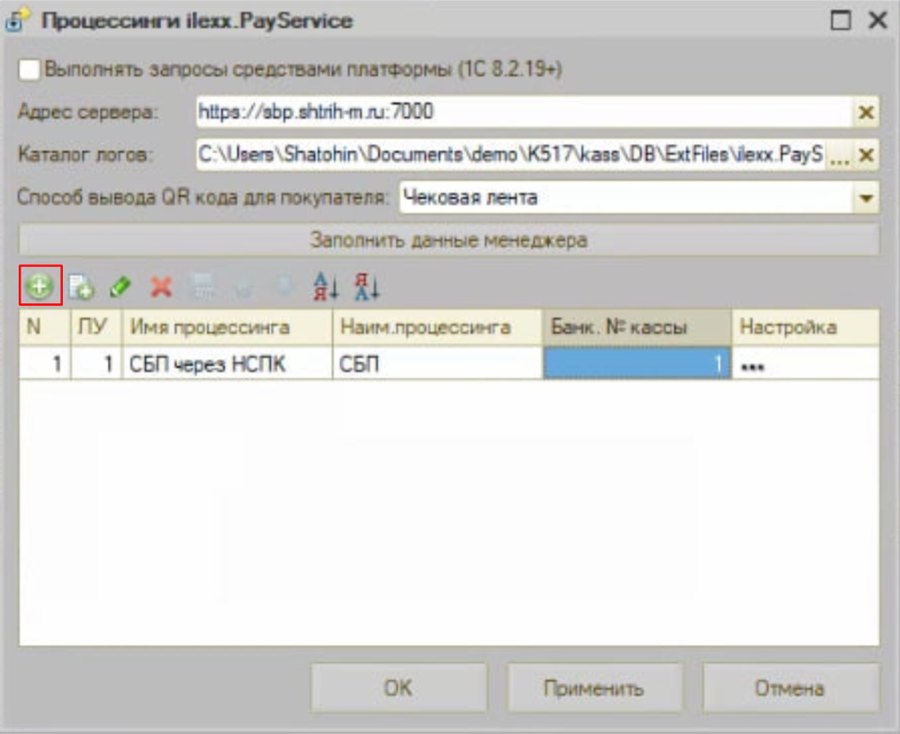Click the Имя процессинга column header
The width and height of the screenshot is (900, 734).
[227, 327]
